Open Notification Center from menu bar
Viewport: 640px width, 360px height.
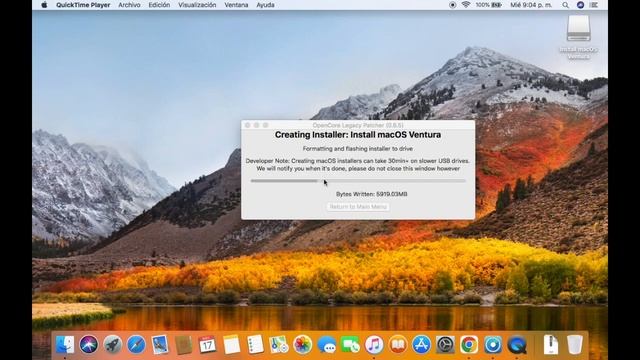tap(594, 5)
